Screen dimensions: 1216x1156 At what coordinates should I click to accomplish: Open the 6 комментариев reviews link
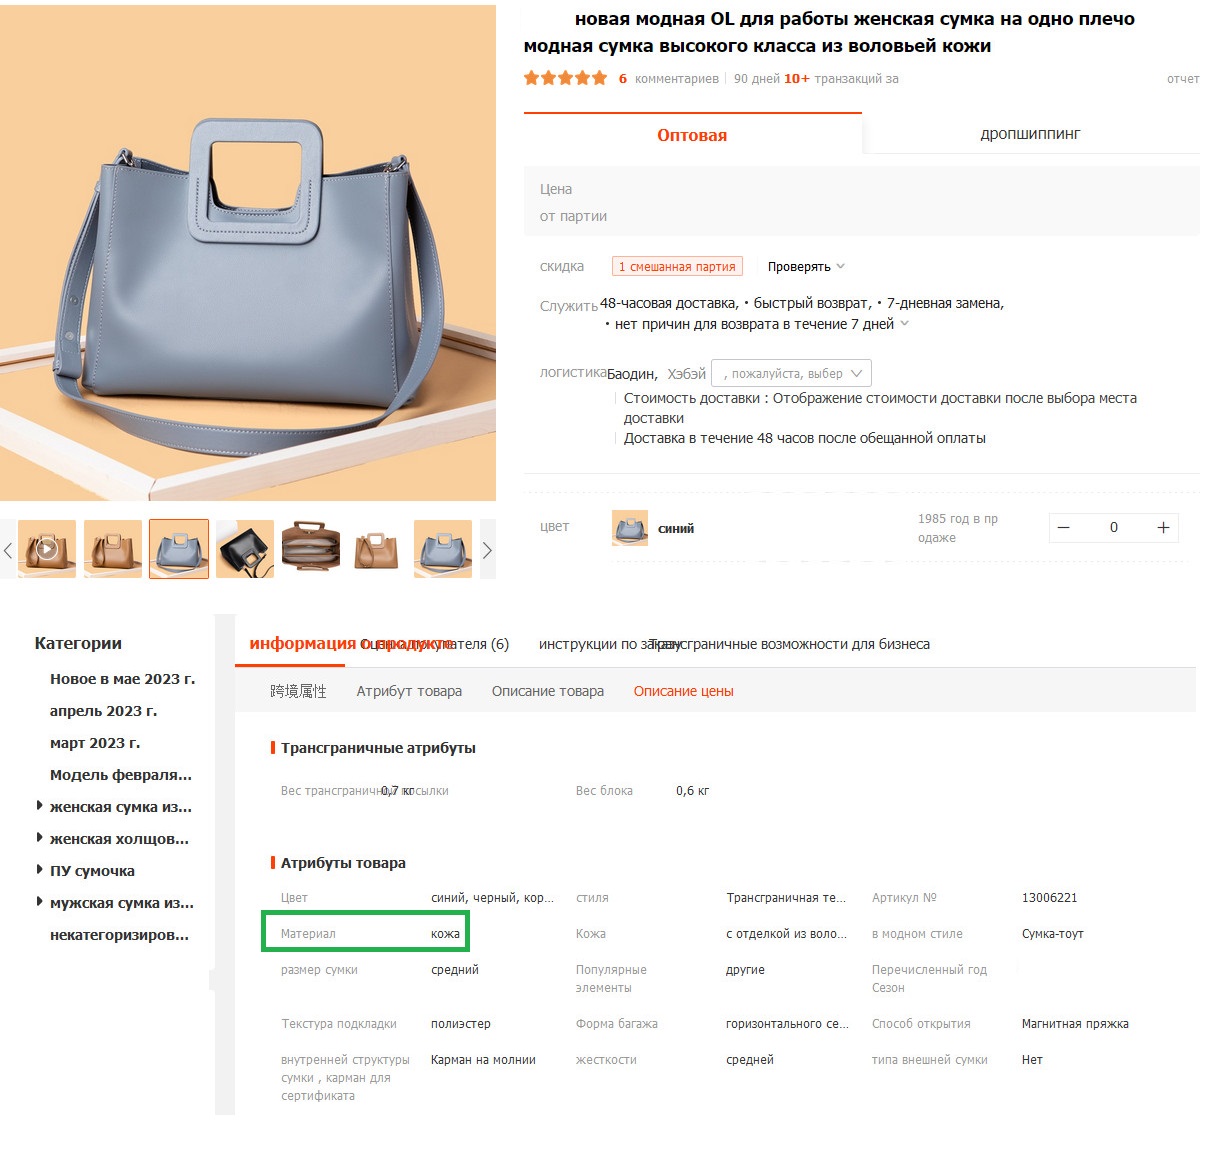click(668, 78)
